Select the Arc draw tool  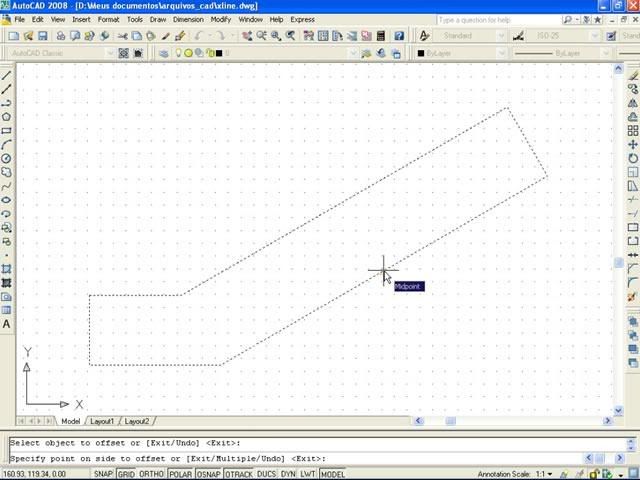[6, 144]
